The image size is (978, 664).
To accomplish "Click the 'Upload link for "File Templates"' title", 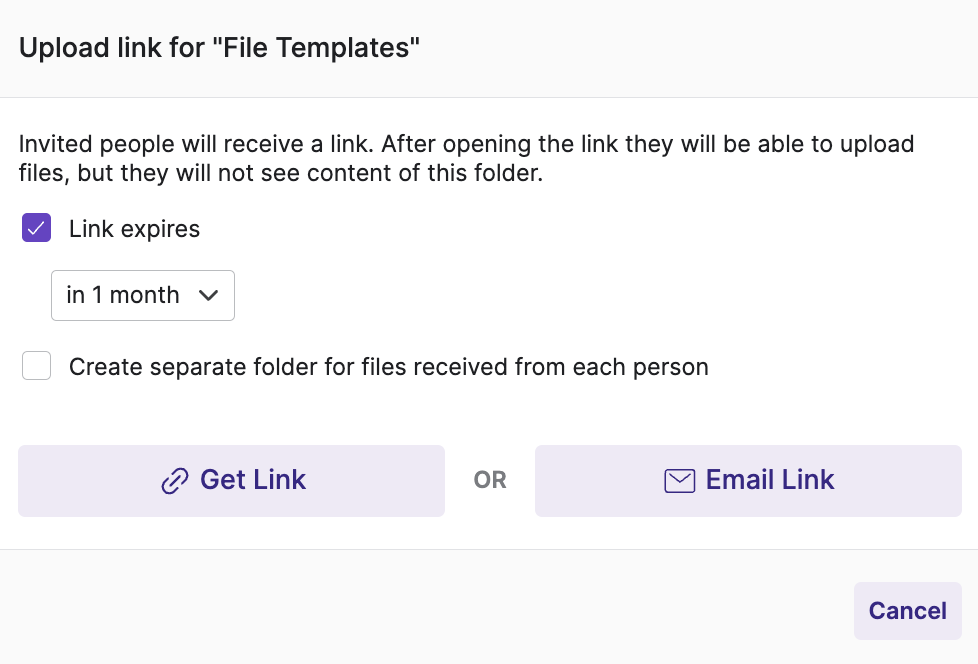I will (x=220, y=48).
